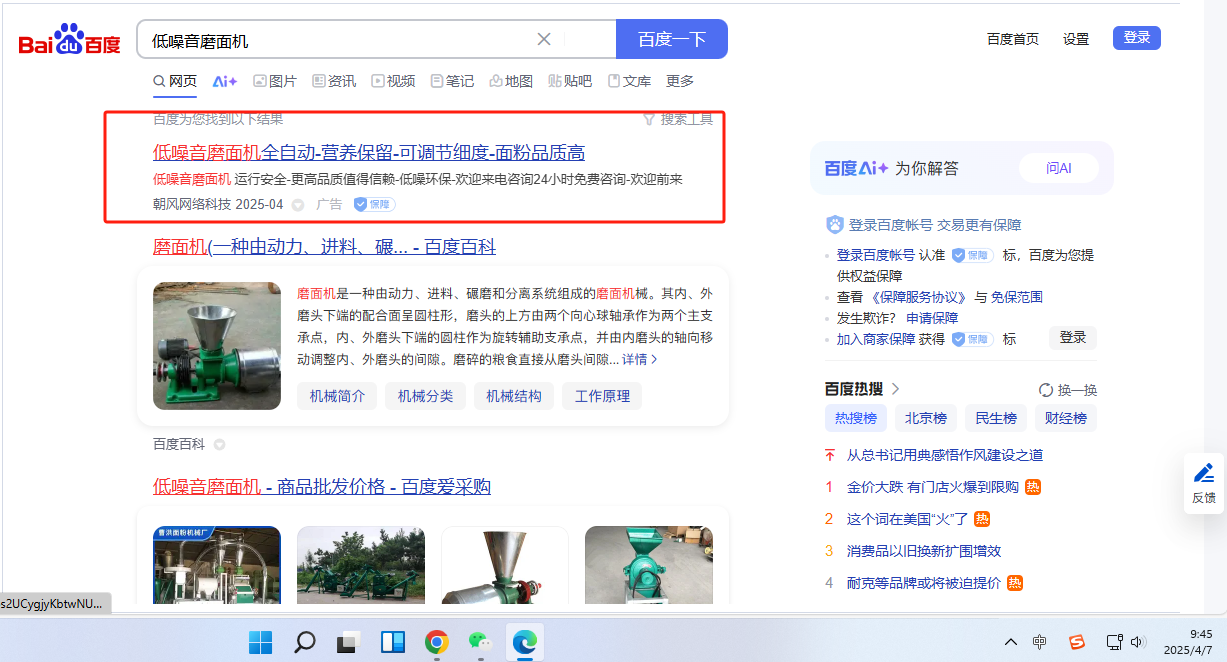The image size is (1227, 662).
Task: Open 申请保障 link
Action: click(x=932, y=318)
